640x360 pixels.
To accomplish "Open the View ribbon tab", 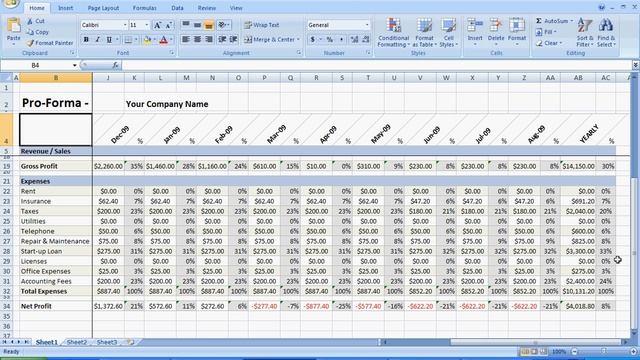I will click(x=236, y=8).
